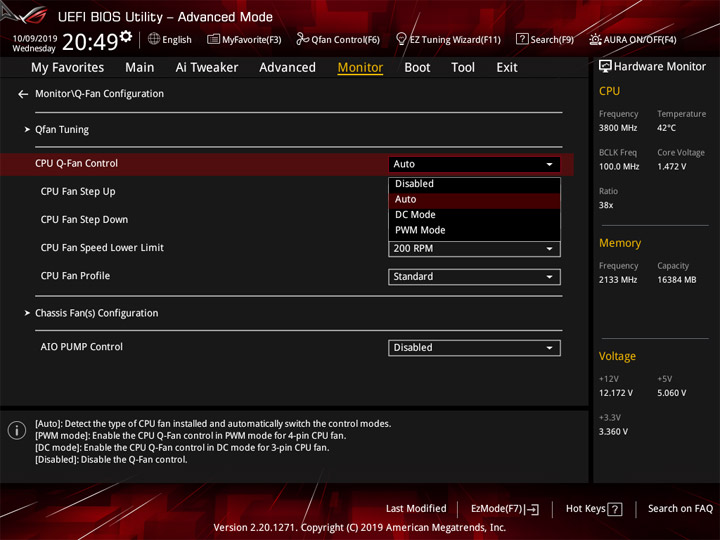Switch to the Boot tab
Screen dimensions: 720x540
[417, 68]
